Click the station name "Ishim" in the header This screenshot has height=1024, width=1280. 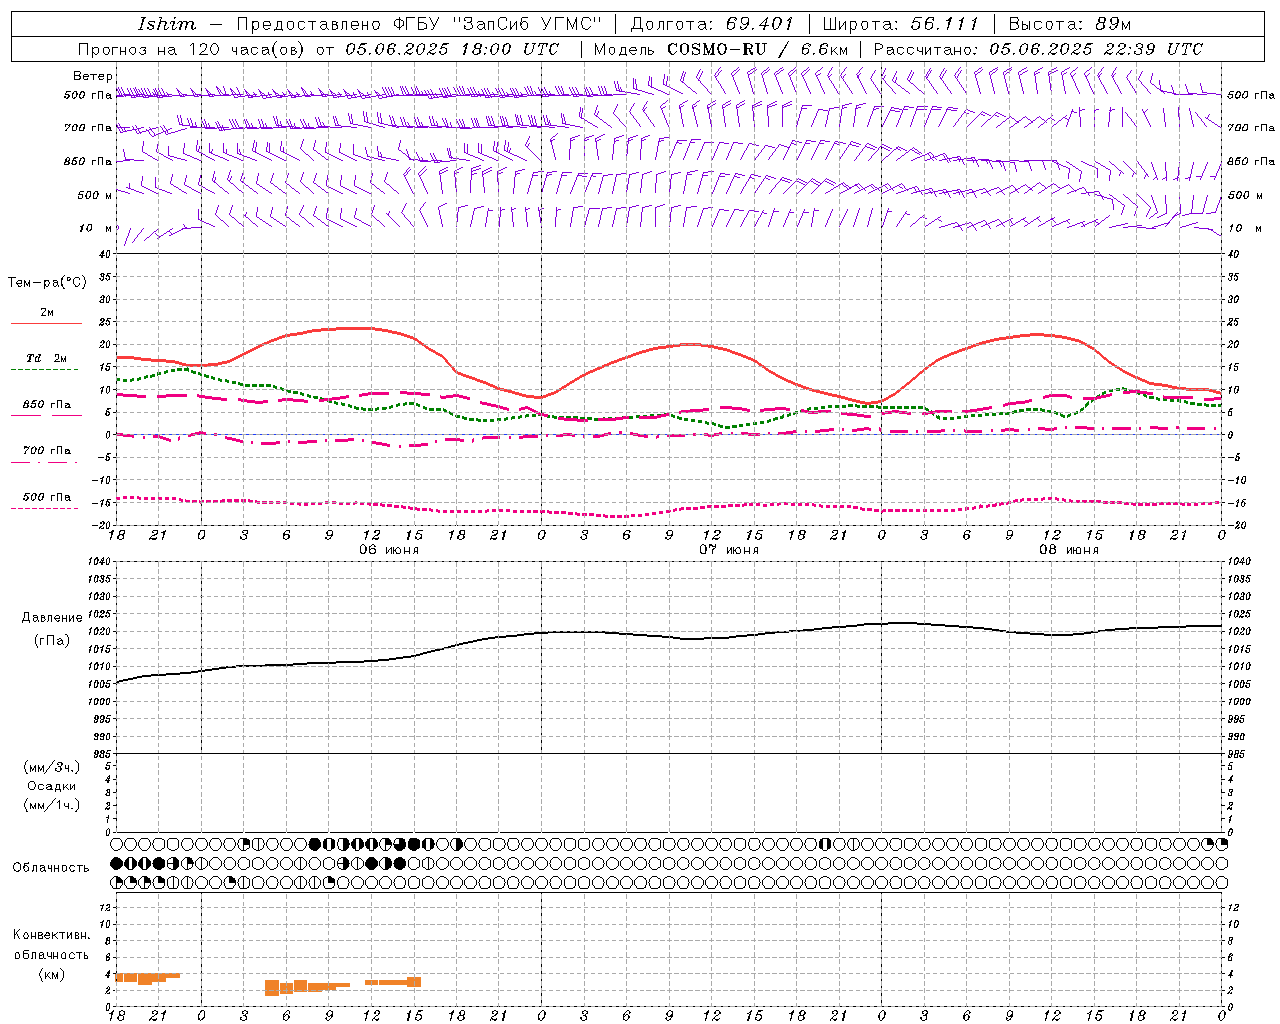(167, 24)
